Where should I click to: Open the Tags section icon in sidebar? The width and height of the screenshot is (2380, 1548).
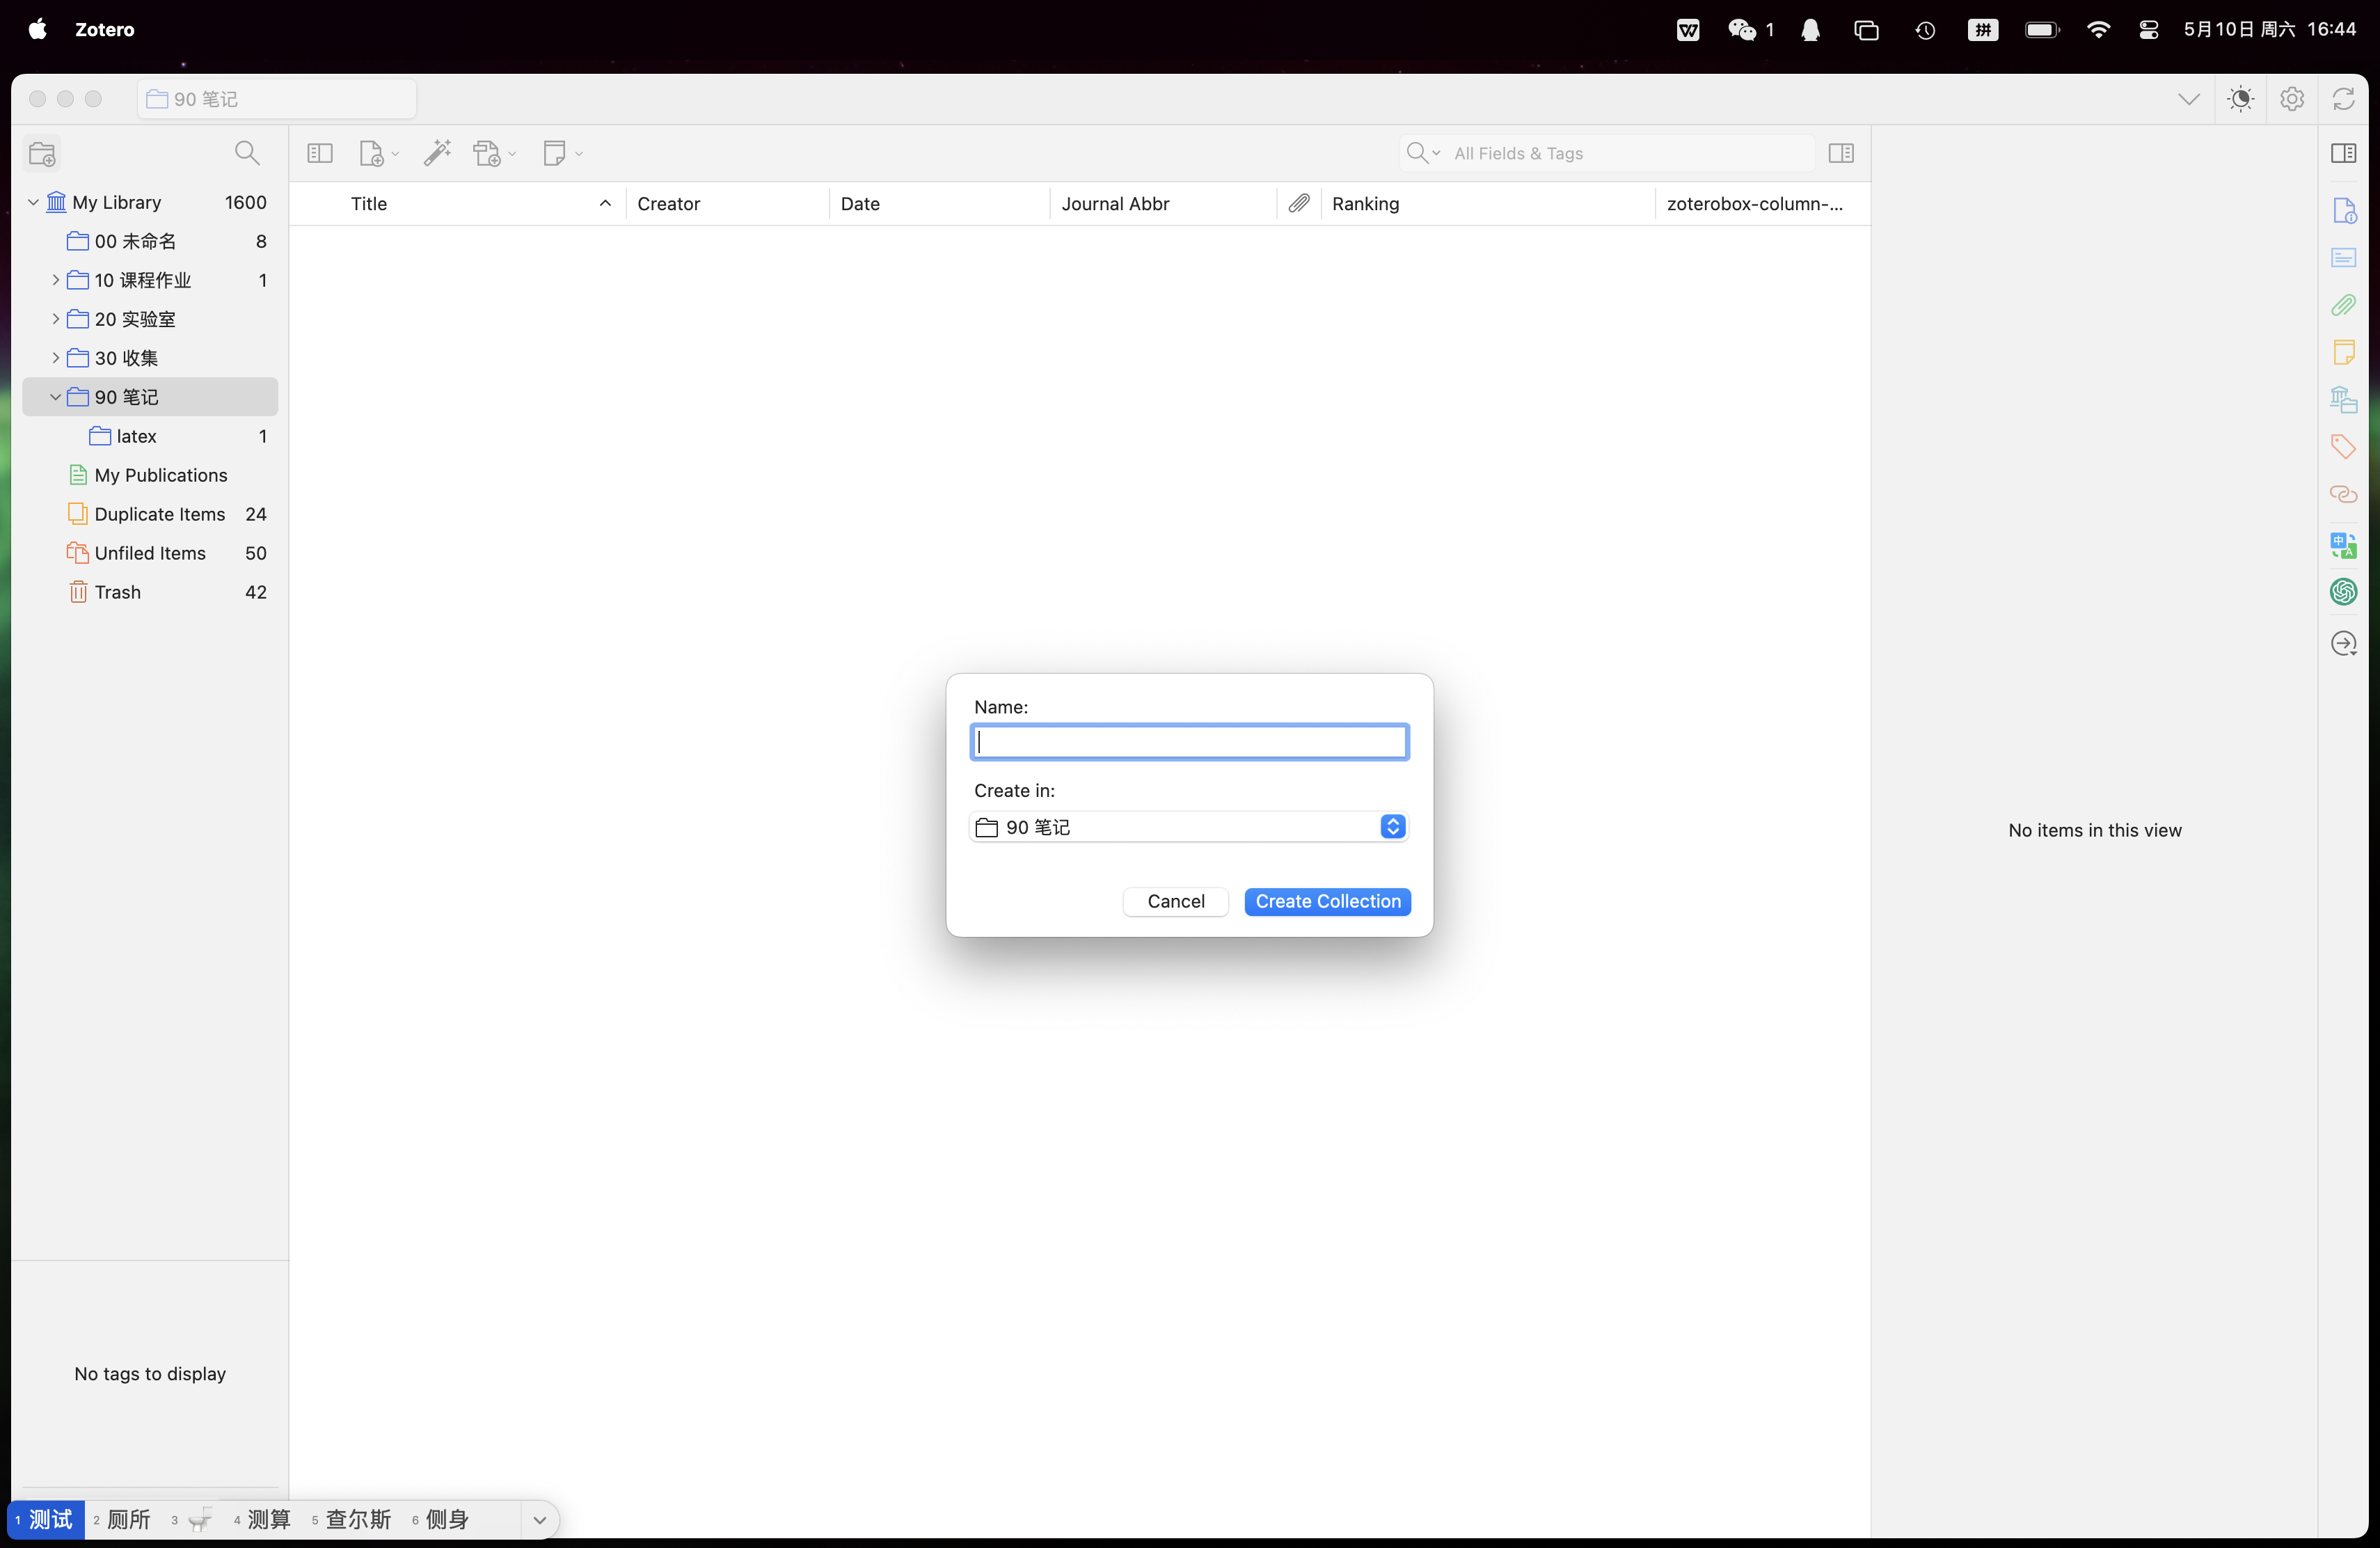pyautogui.click(x=2343, y=446)
